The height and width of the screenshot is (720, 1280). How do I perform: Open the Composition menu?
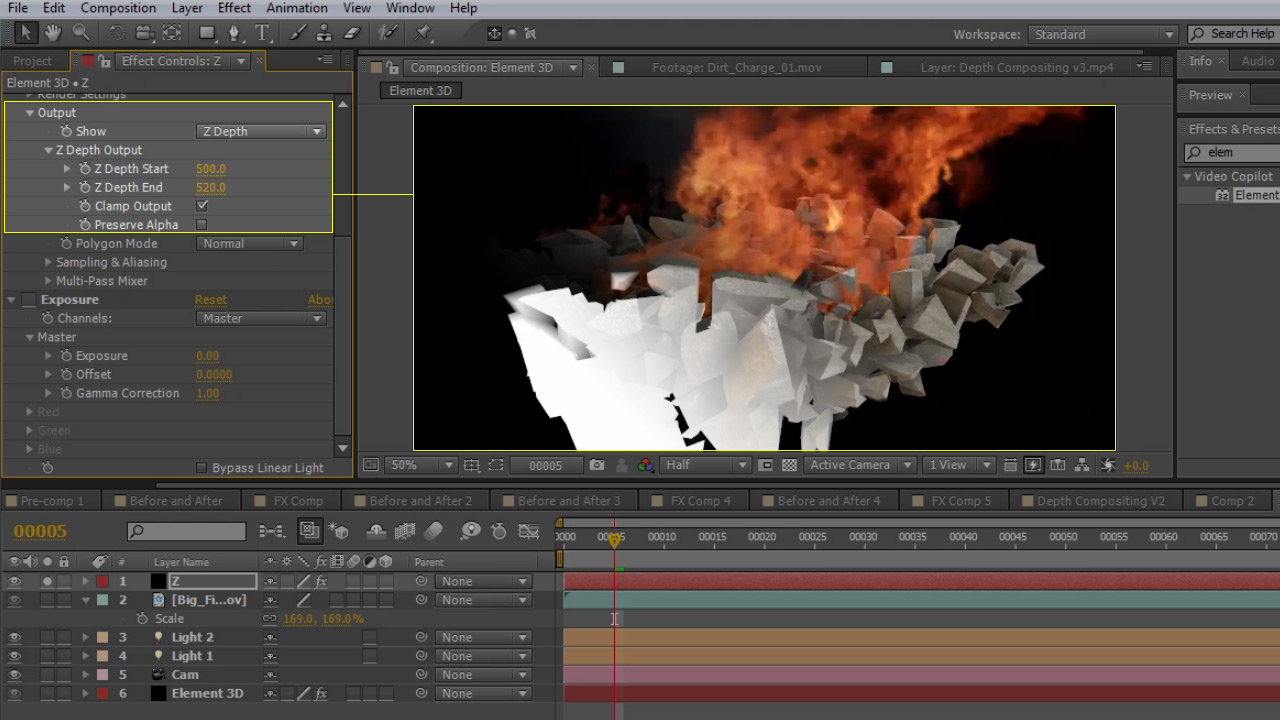pos(118,8)
